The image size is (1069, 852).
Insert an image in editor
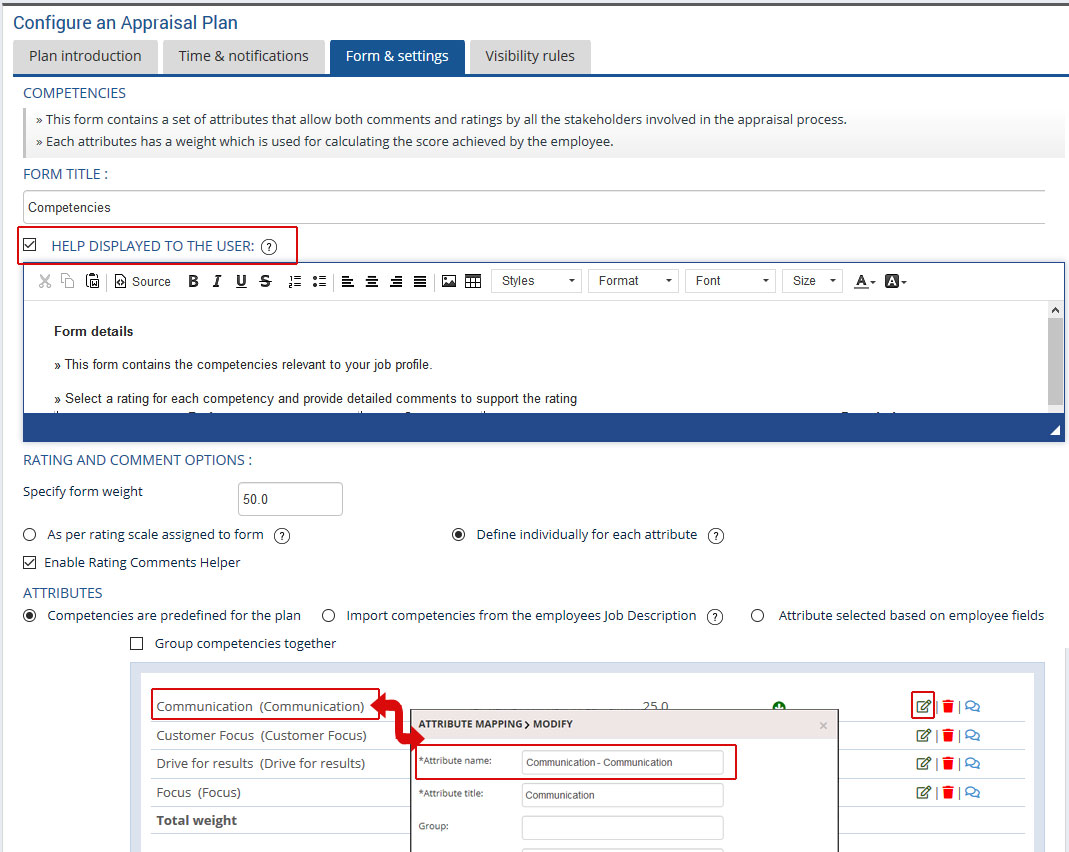click(449, 281)
